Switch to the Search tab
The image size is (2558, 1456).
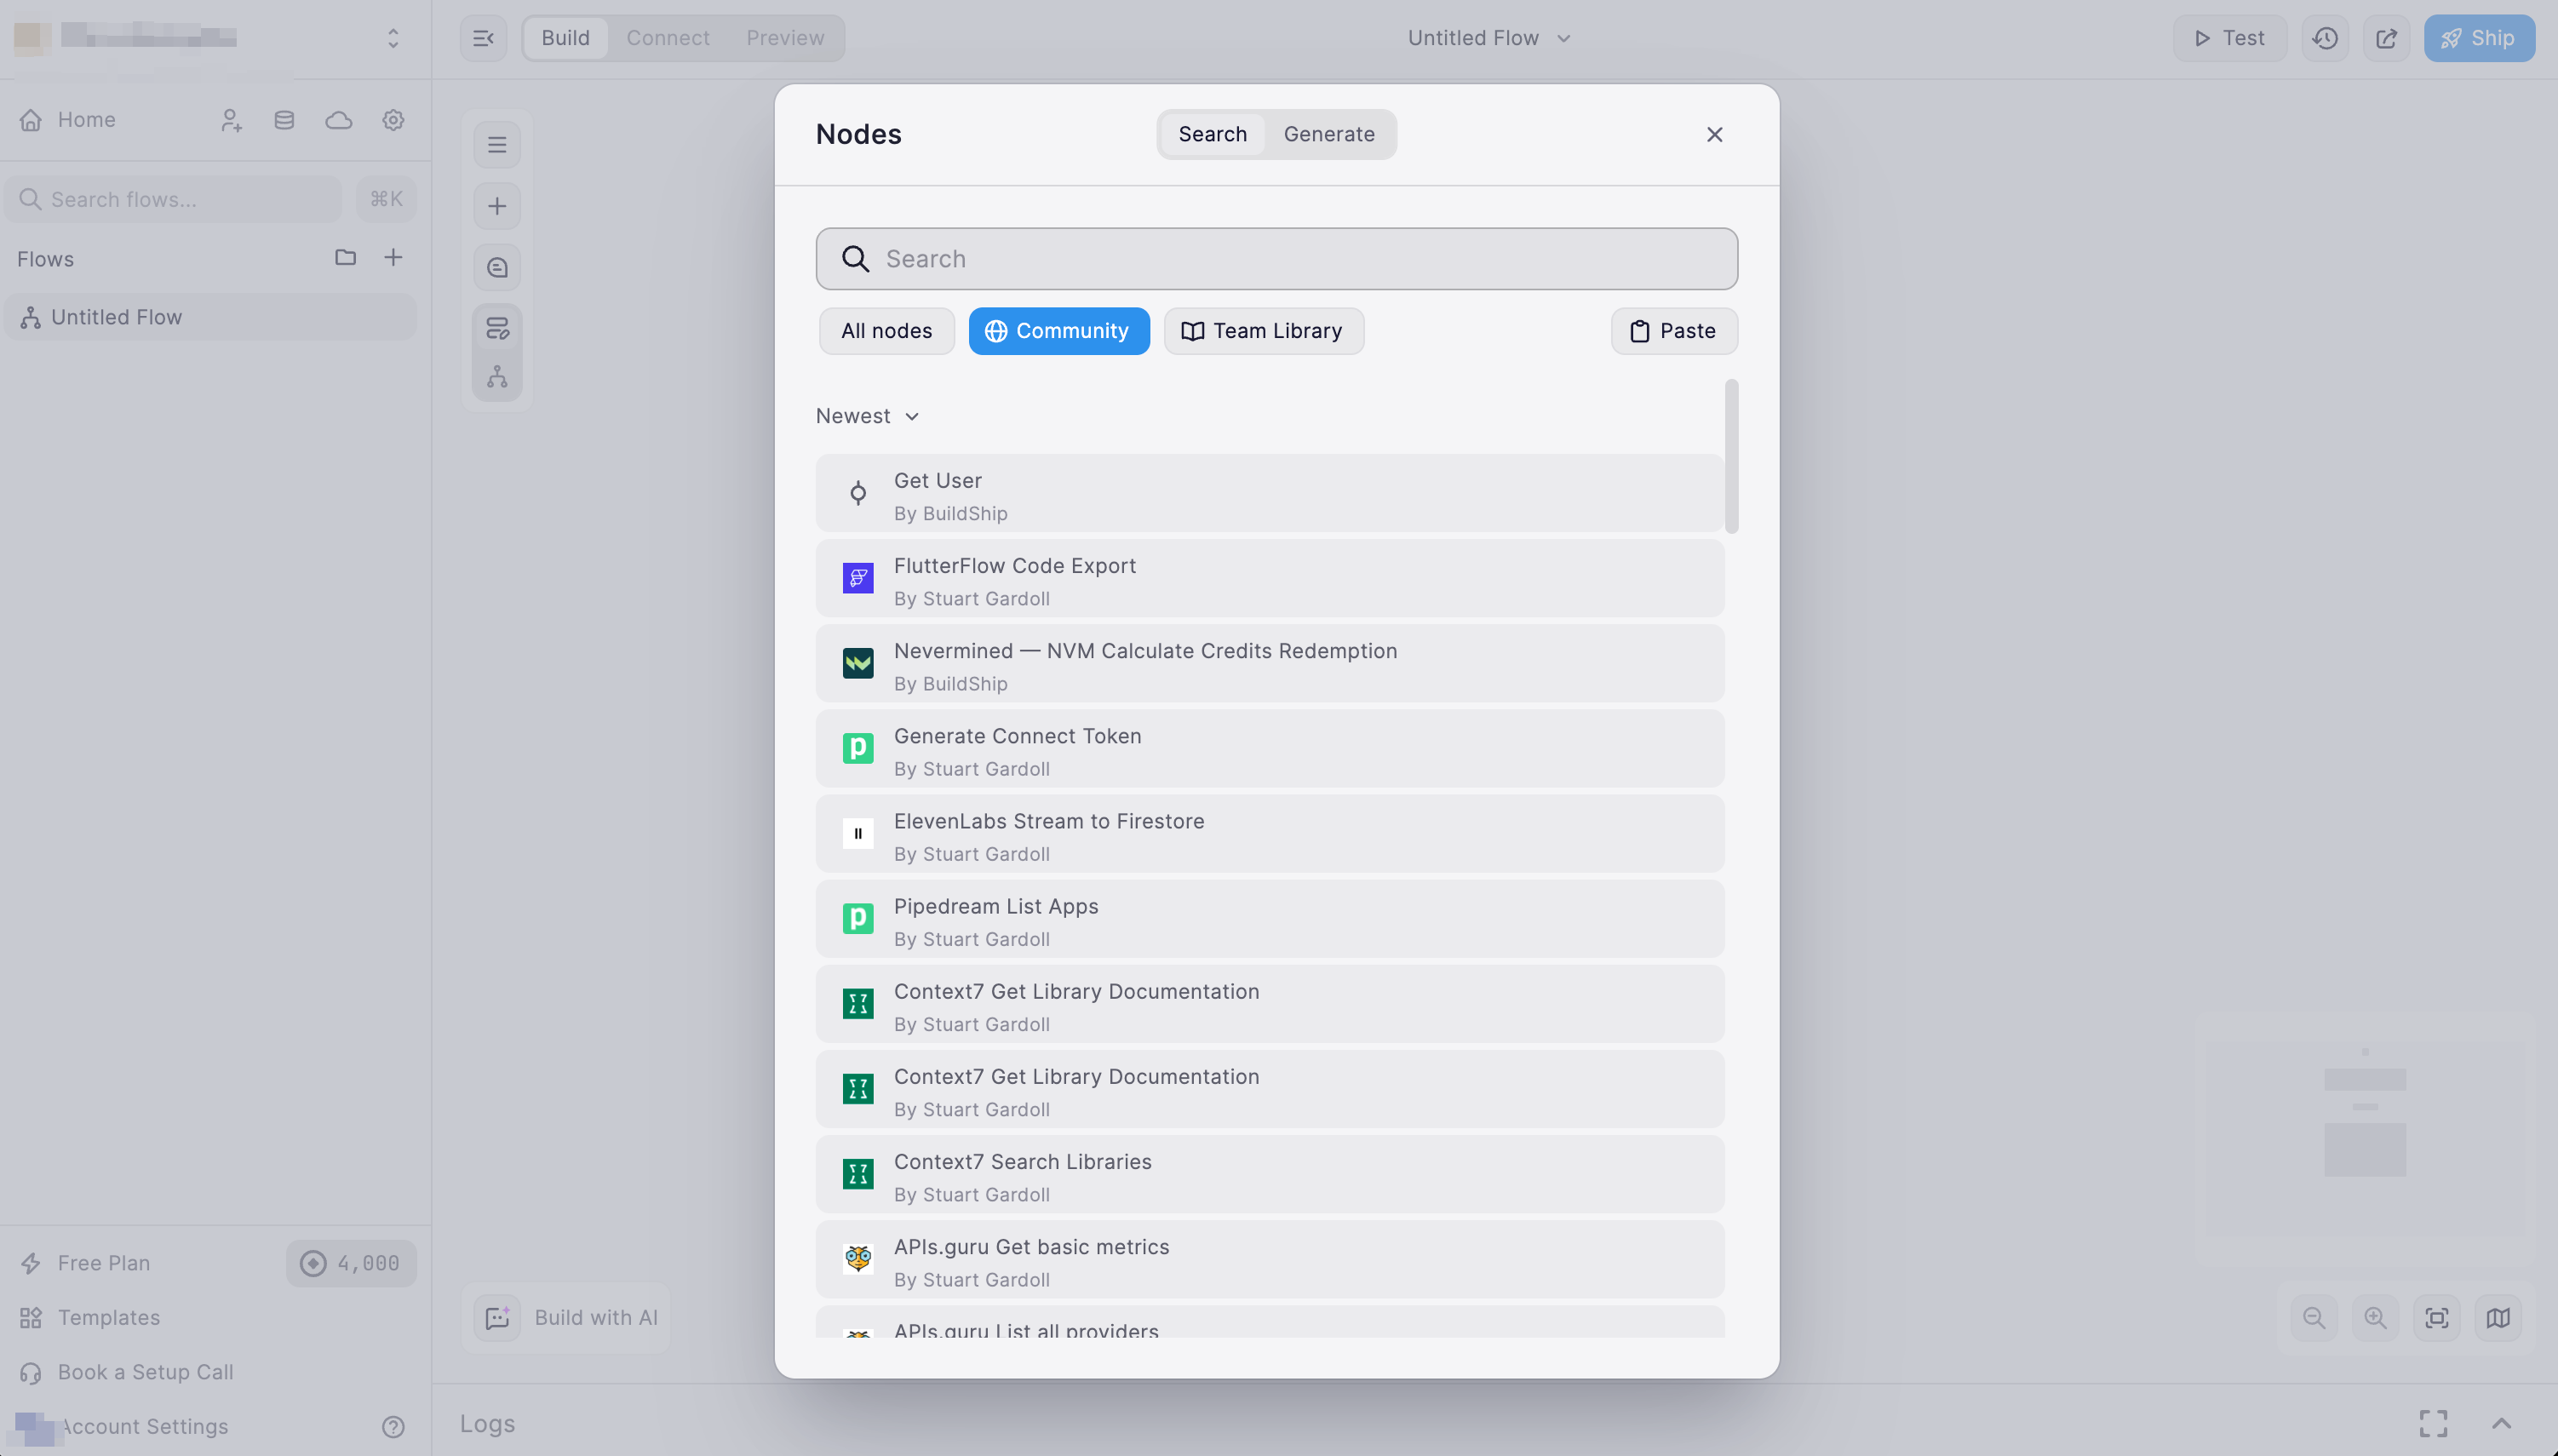click(x=1212, y=134)
